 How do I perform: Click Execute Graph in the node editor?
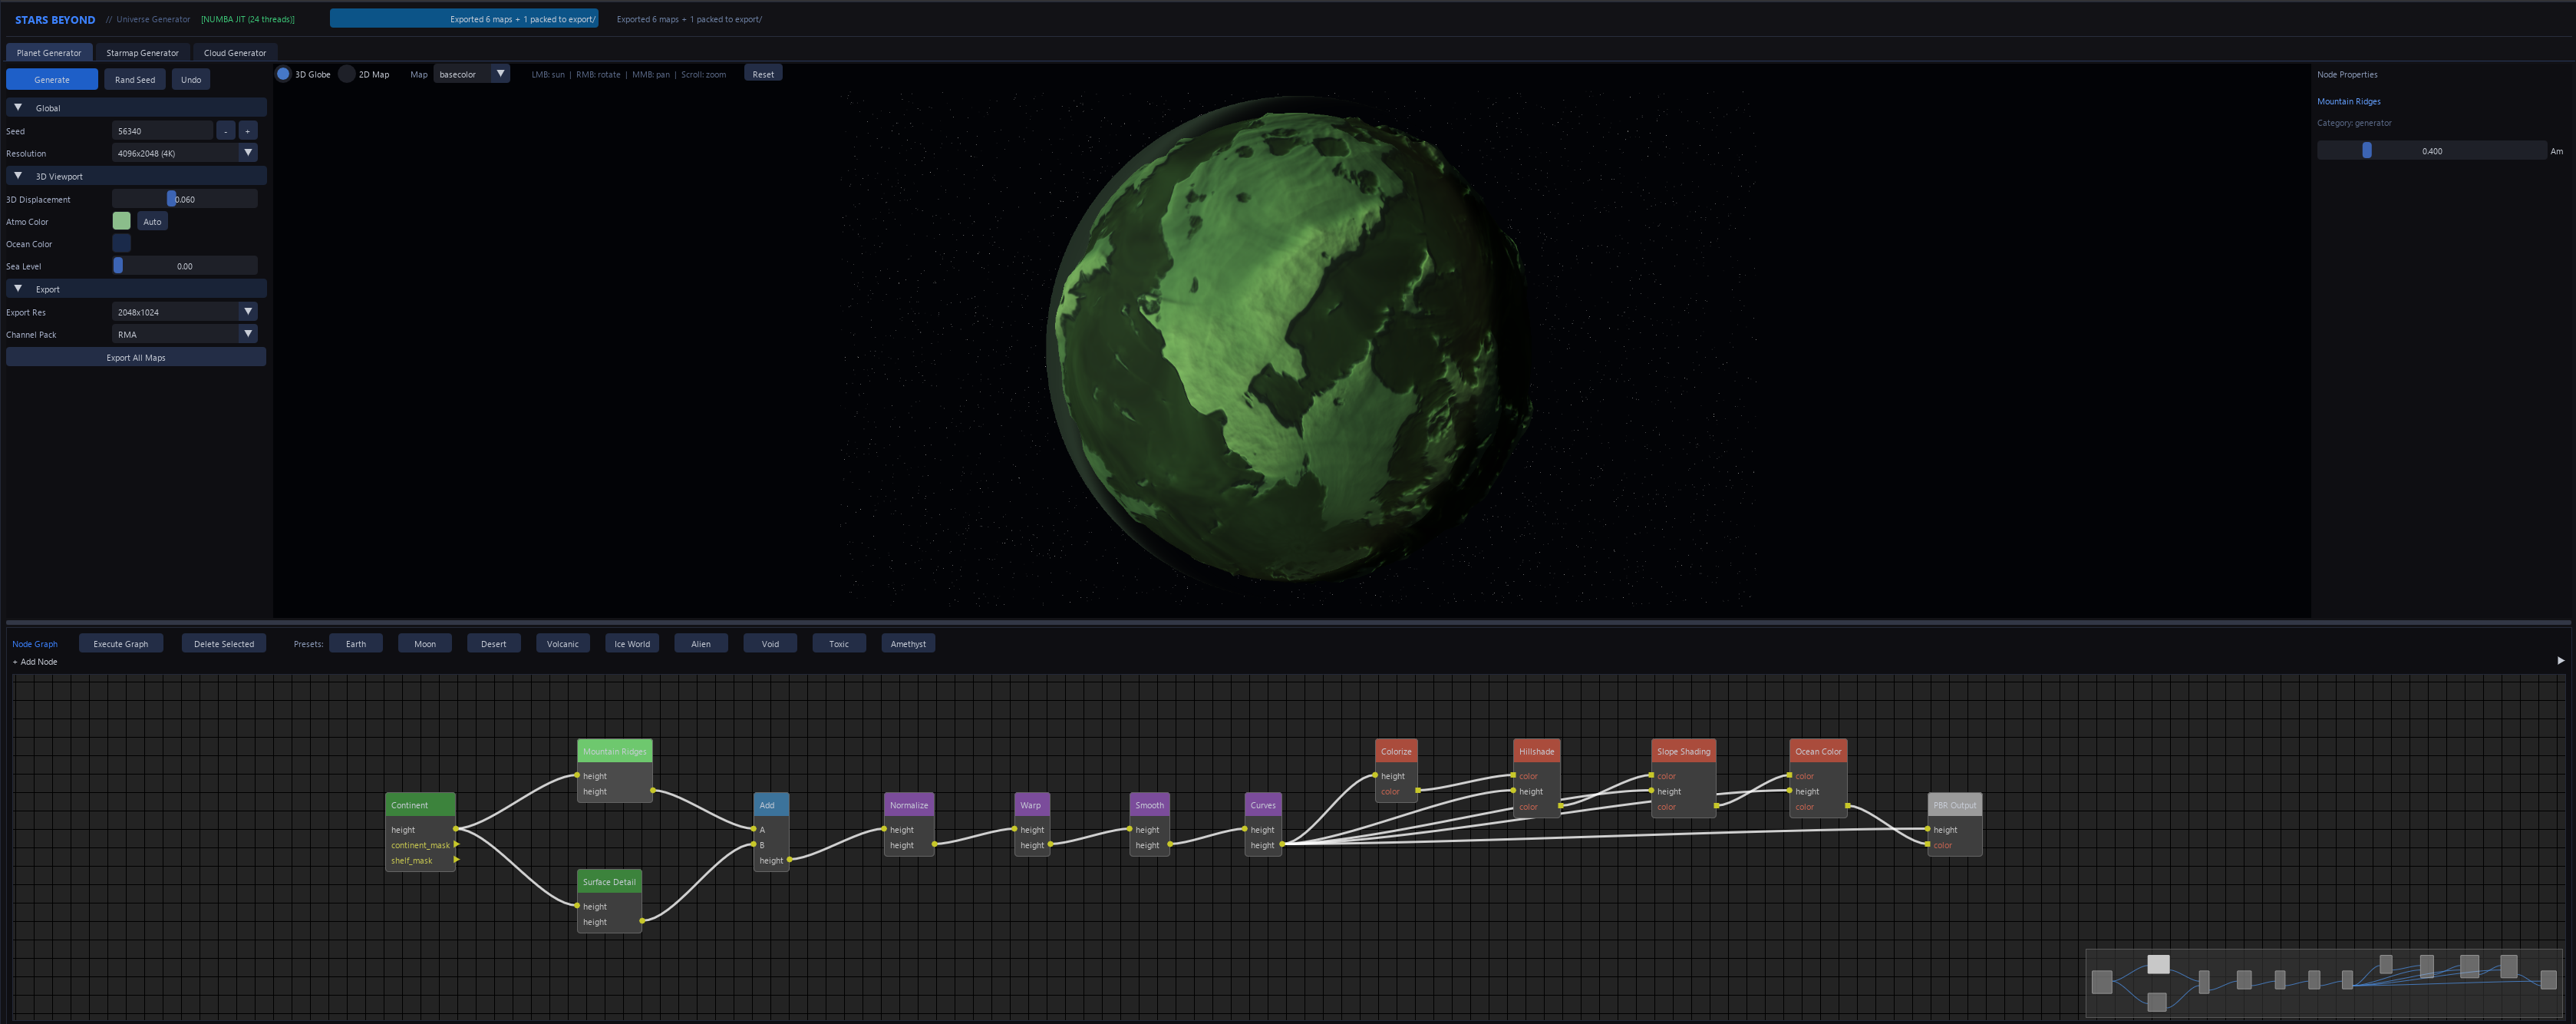pos(120,643)
